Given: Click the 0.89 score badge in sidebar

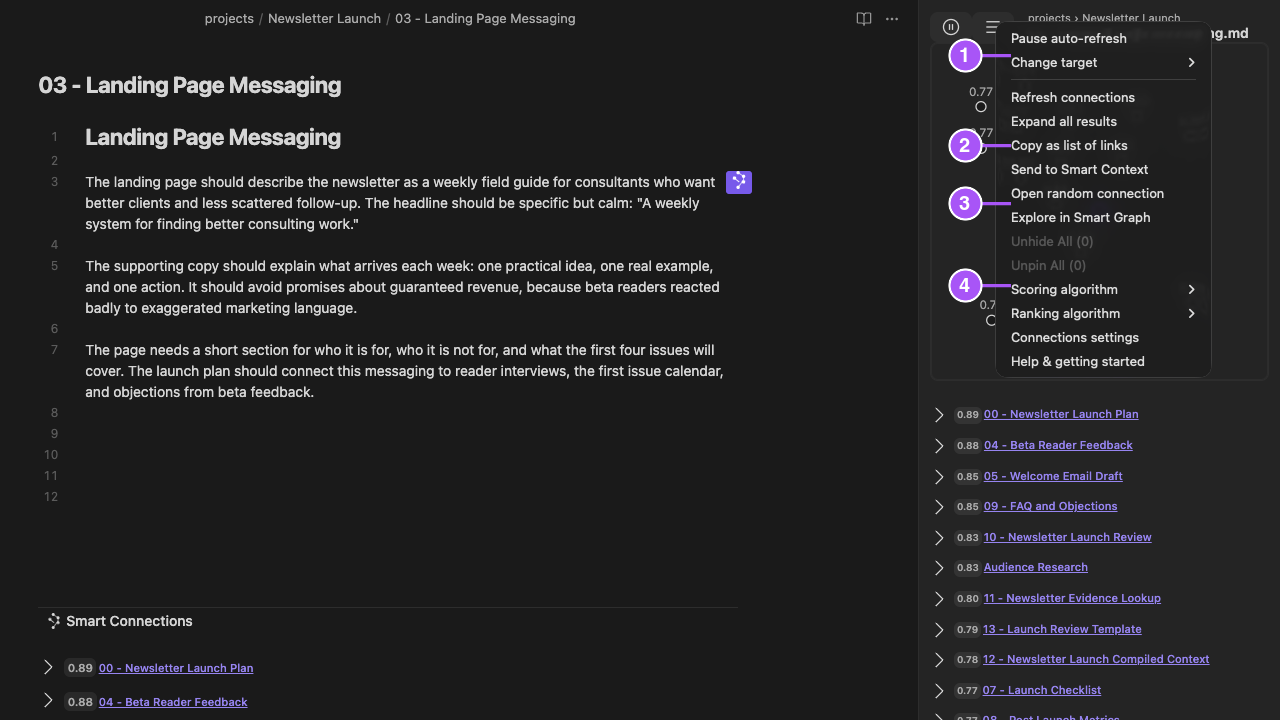Looking at the screenshot, I should (x=967, y=414).
